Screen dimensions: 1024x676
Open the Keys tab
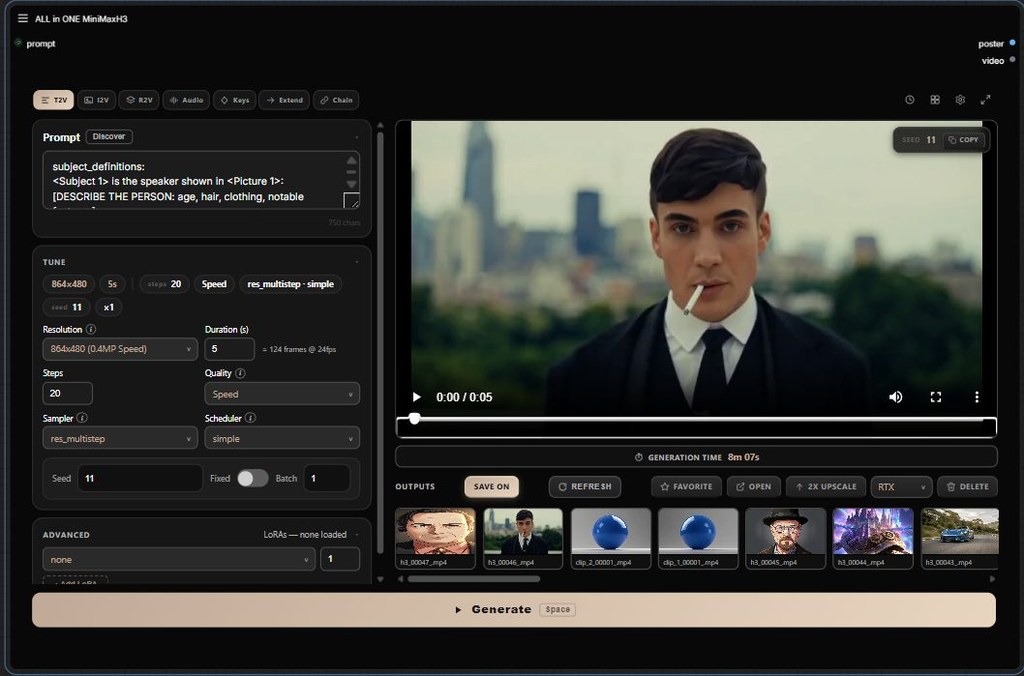[x=234, y=100]
